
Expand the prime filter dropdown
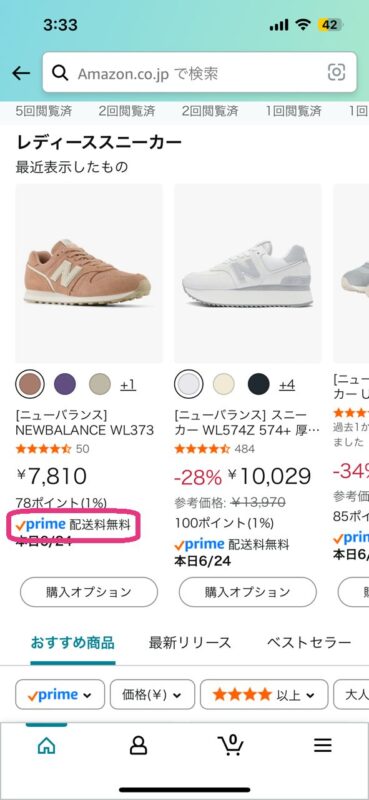(x=60, y=694)
